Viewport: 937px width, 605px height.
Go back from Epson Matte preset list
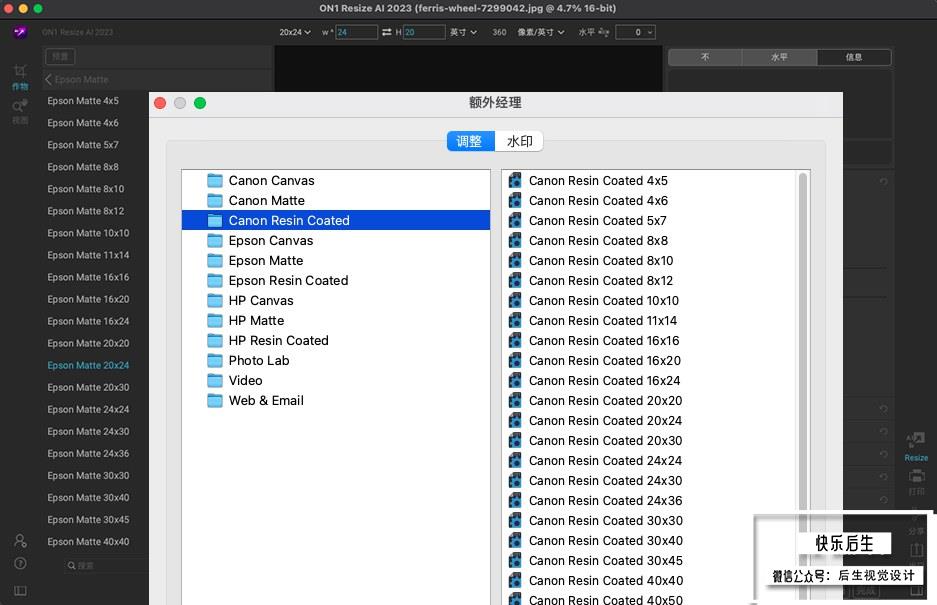click(x=48, y=80)
